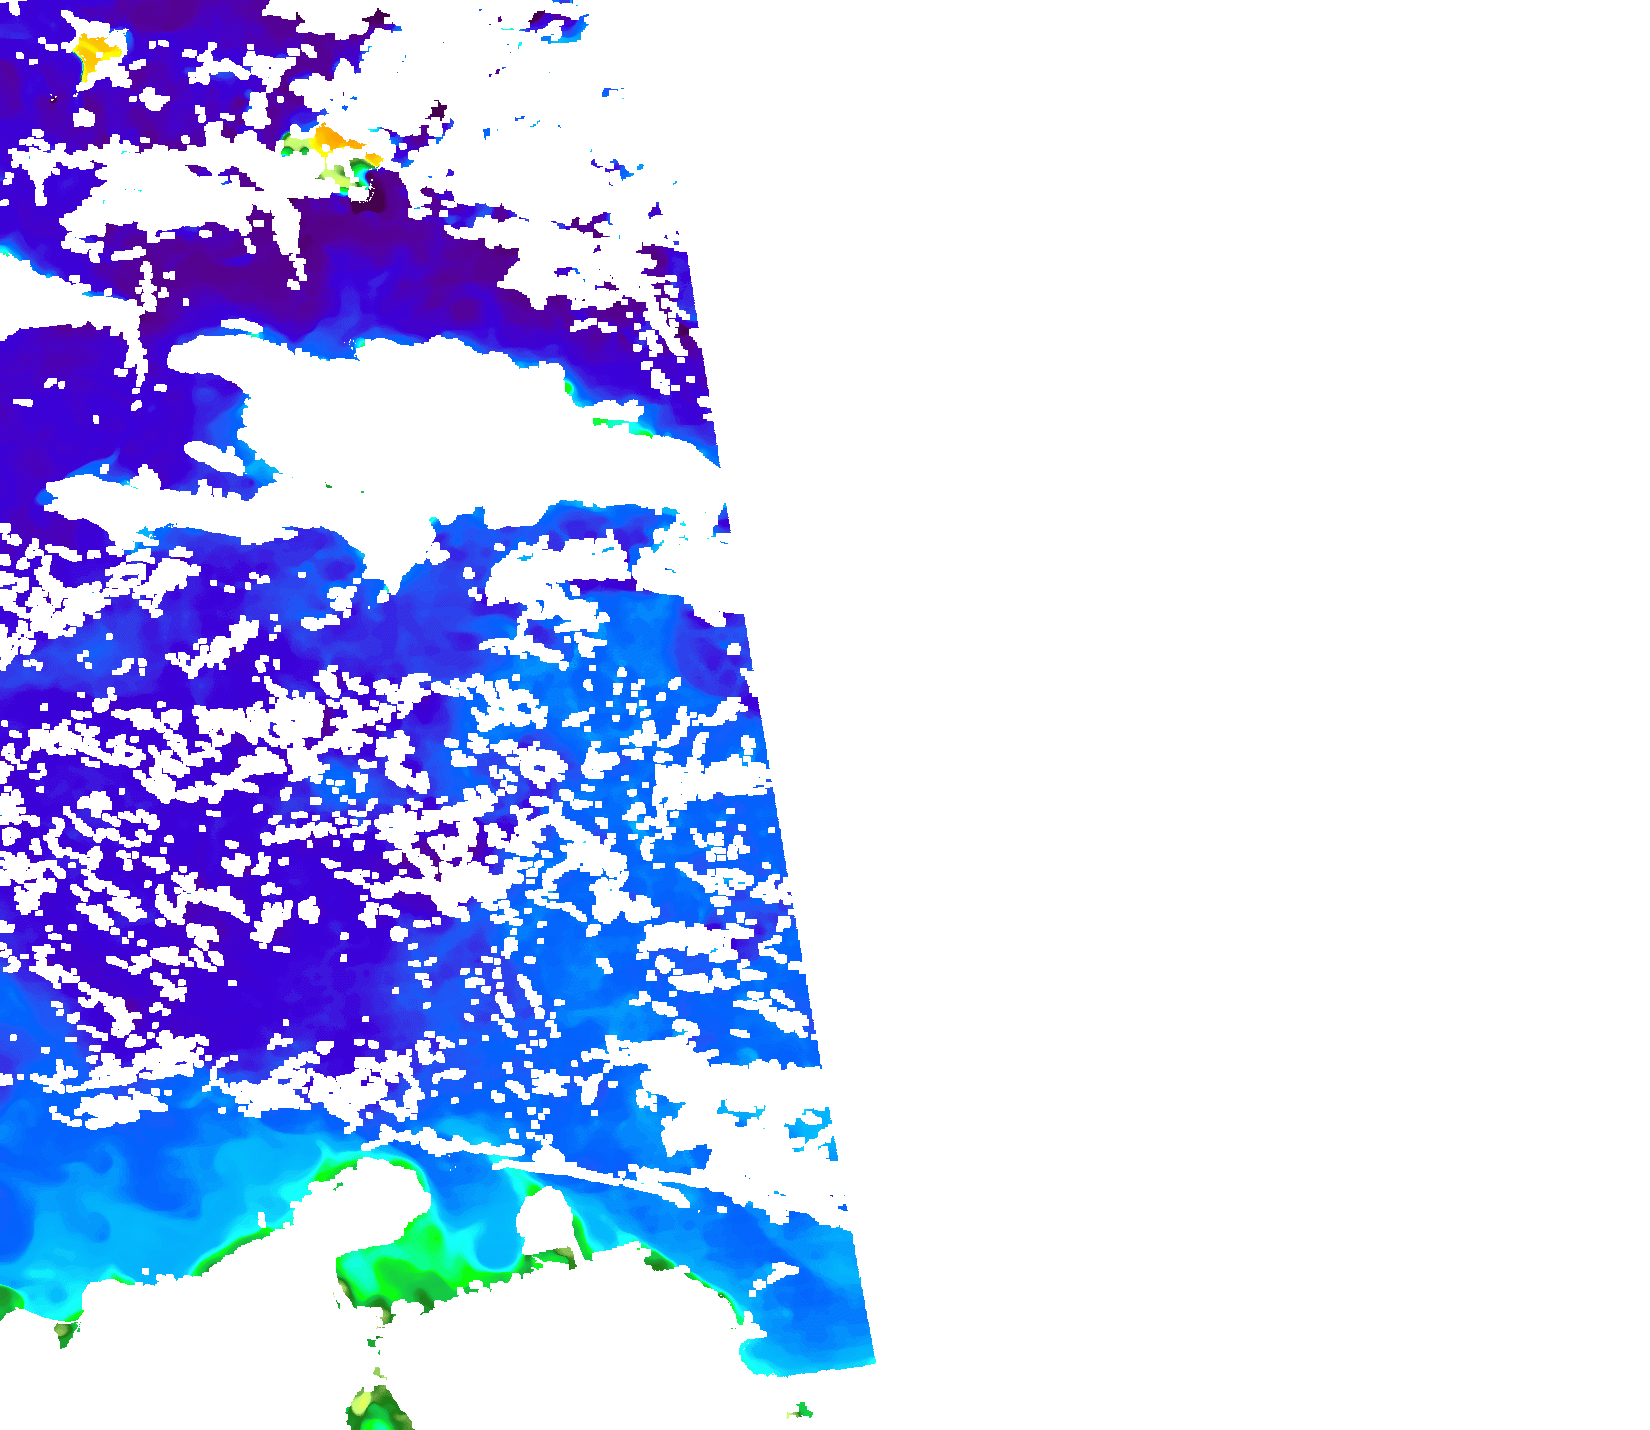Click the orange-yellow patch in the top-left corner
This screenshot has height=1430, width=1650.
click(x=95, y=53)
